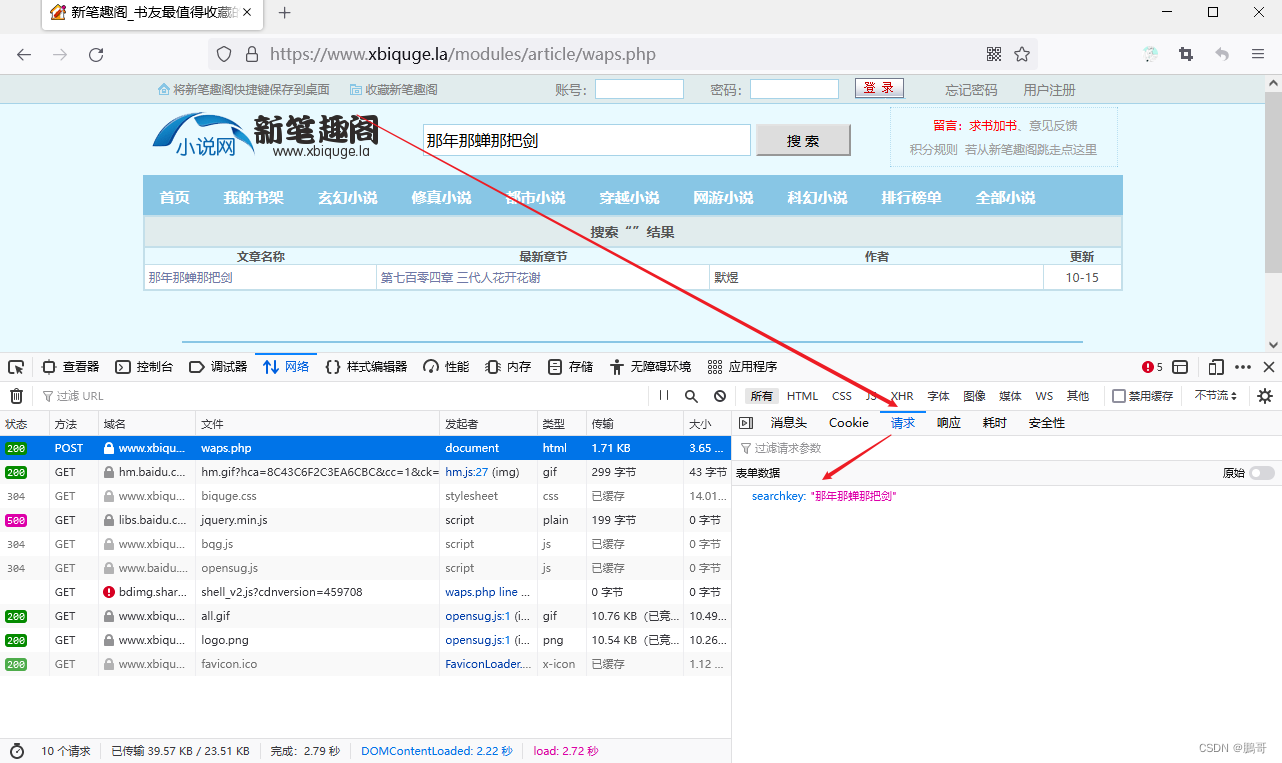Focus the 密码 password input field
The image size is (1282, 763).
coord(794,89)
